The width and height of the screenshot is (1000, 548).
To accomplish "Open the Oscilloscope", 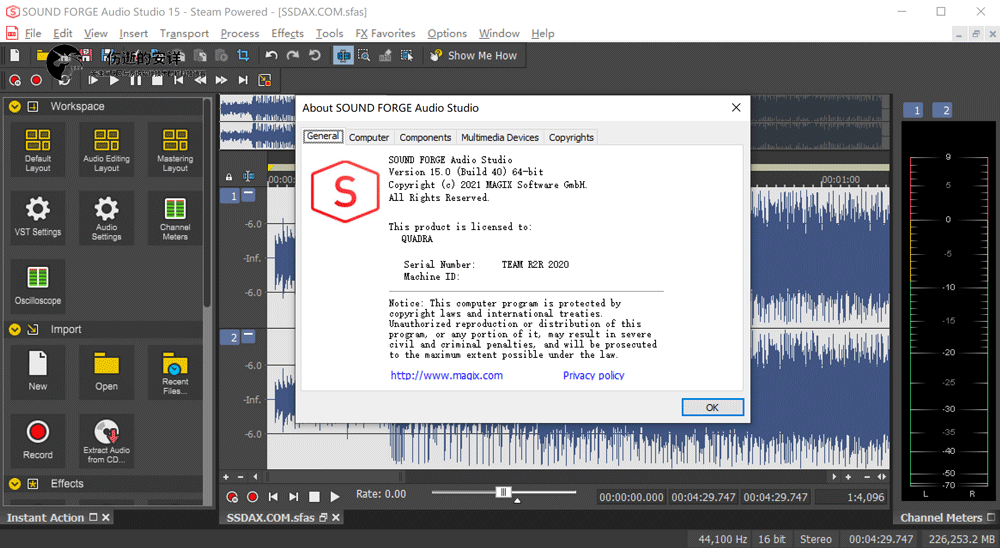I will tap(38, 286).
